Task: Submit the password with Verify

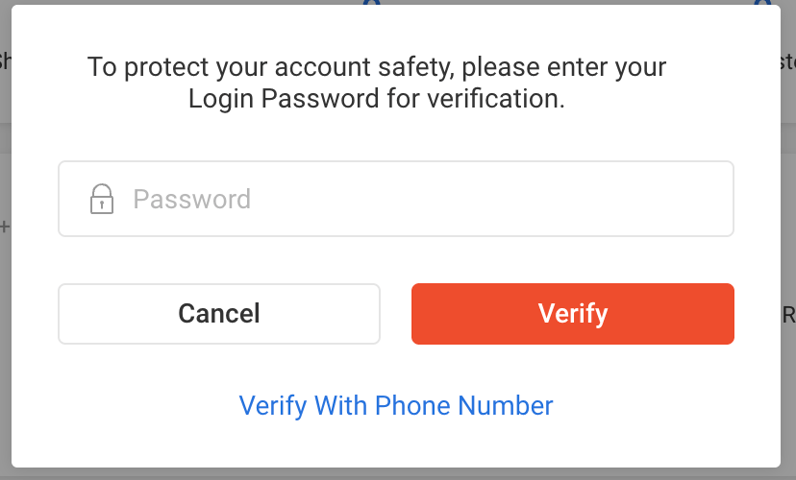Action: coord(573,314)
